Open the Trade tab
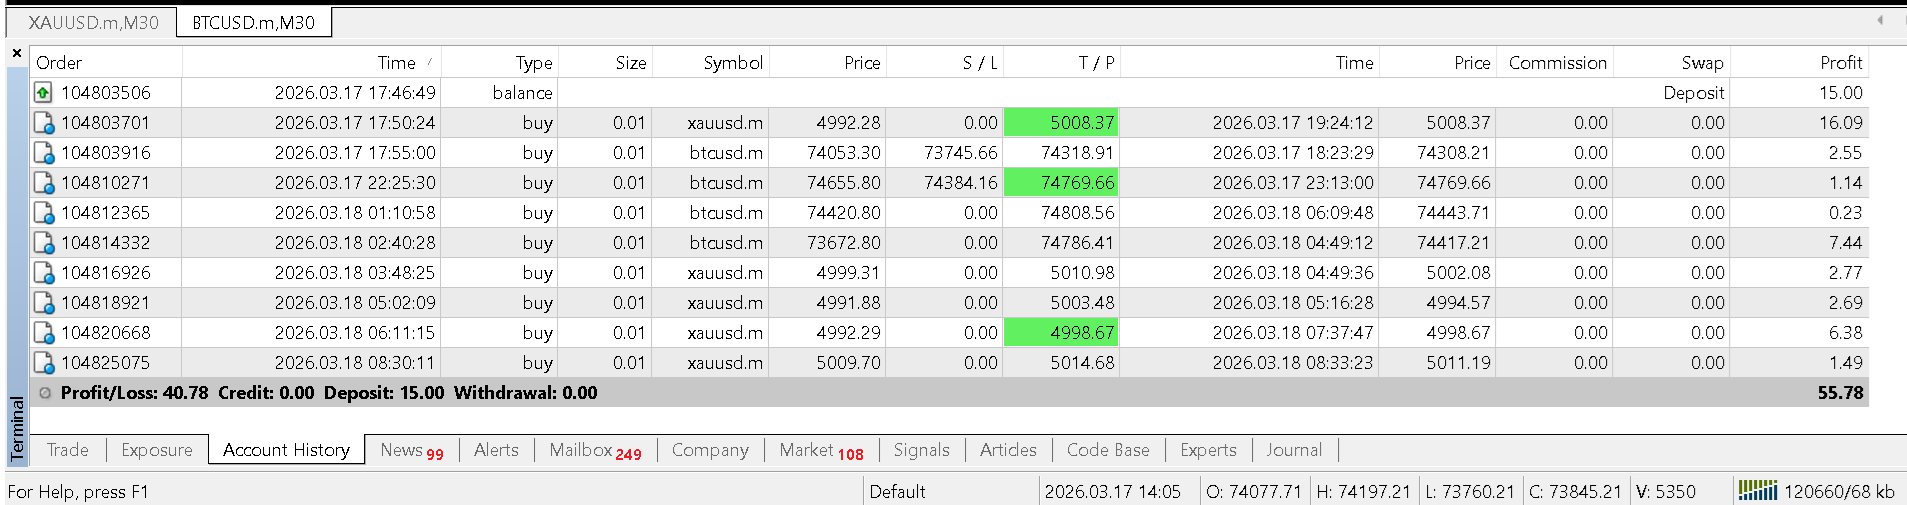1907x505 pixels. click(68, 450)
